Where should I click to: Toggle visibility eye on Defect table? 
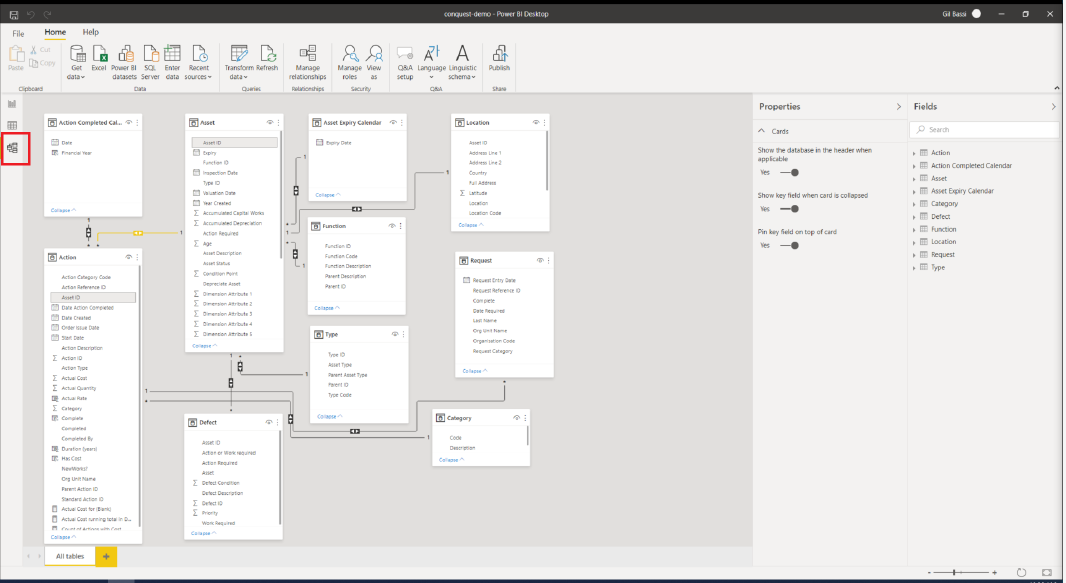click(x=269, y=422)
